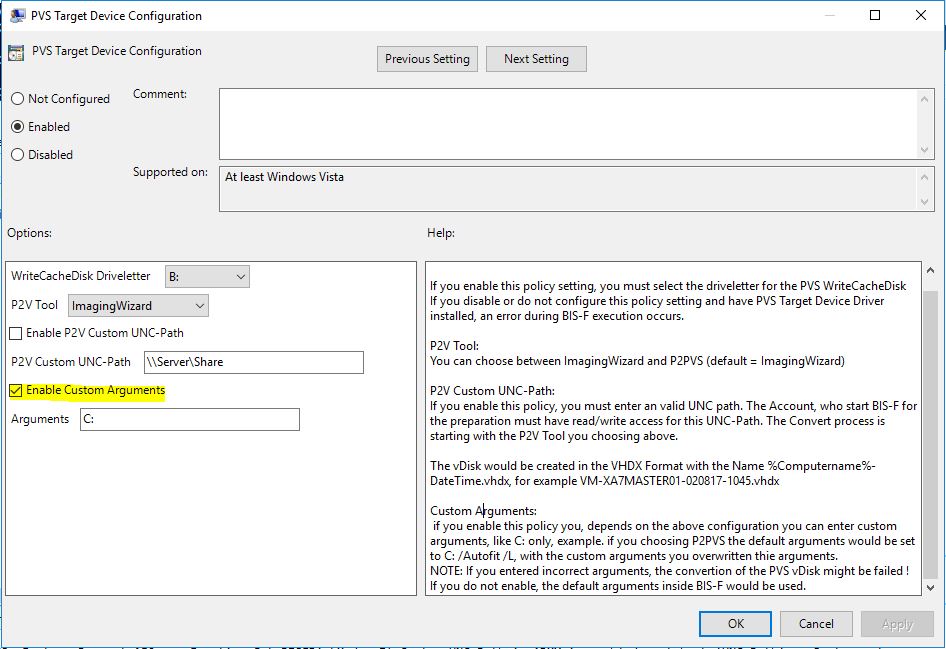Uncheck Enable Custom Arguments checkbox
946x649 pixels.
point(16,391)
